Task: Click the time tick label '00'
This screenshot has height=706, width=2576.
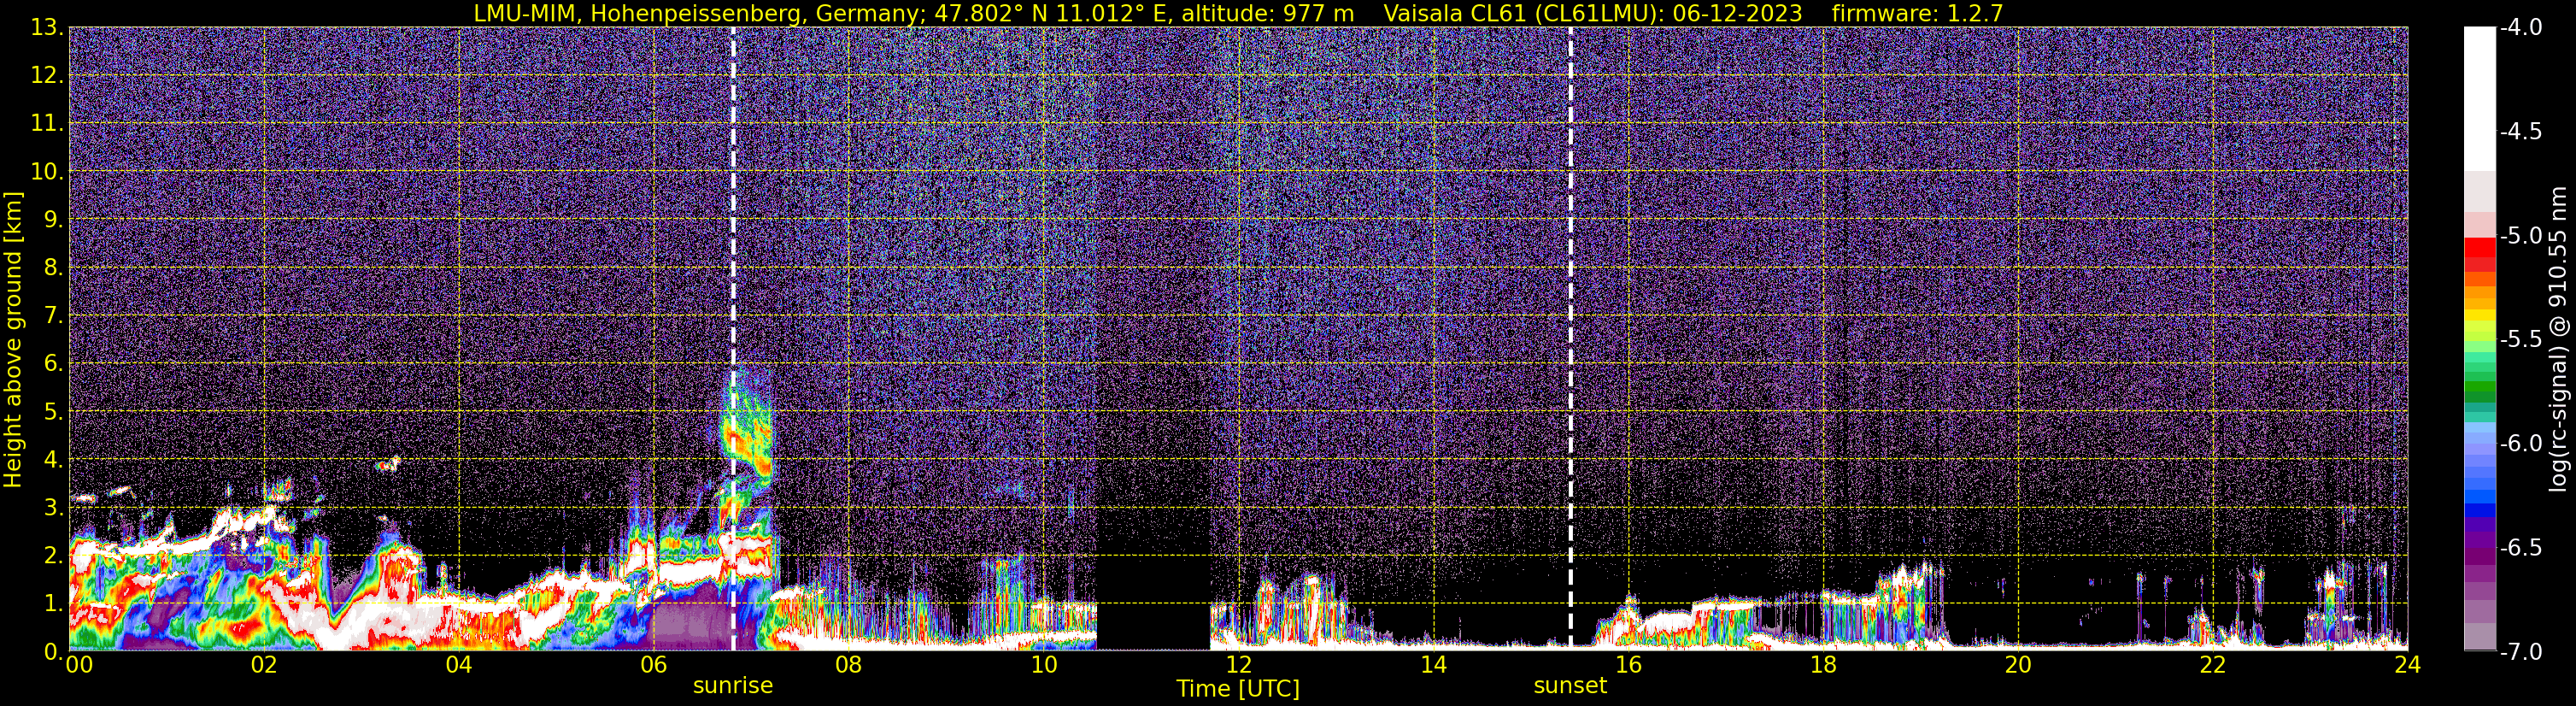Action: point(78,665)
